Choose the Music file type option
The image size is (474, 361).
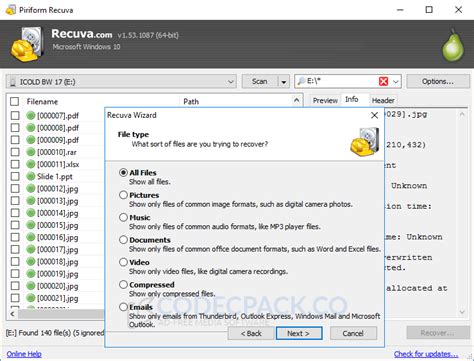[x=123, y=217]
